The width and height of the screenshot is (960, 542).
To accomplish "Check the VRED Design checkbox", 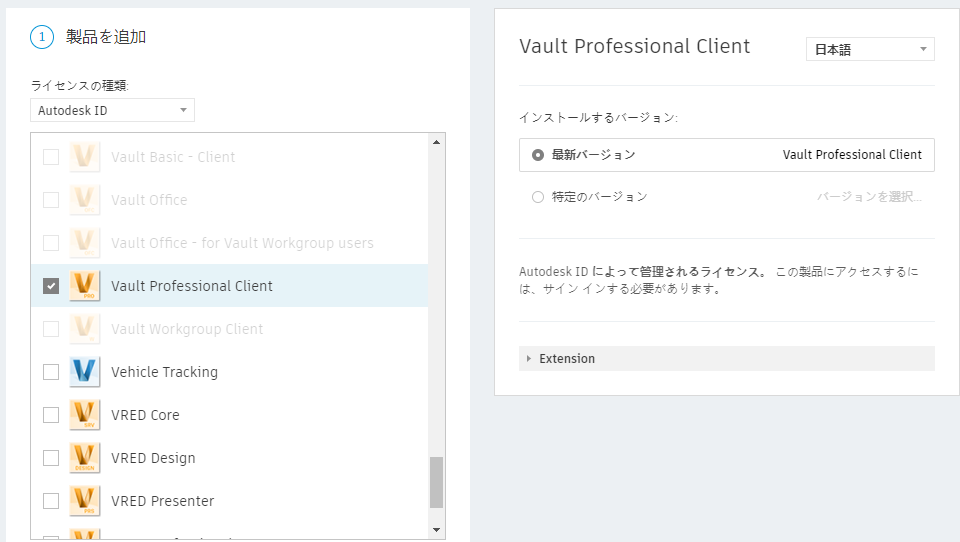I will 51,458.
